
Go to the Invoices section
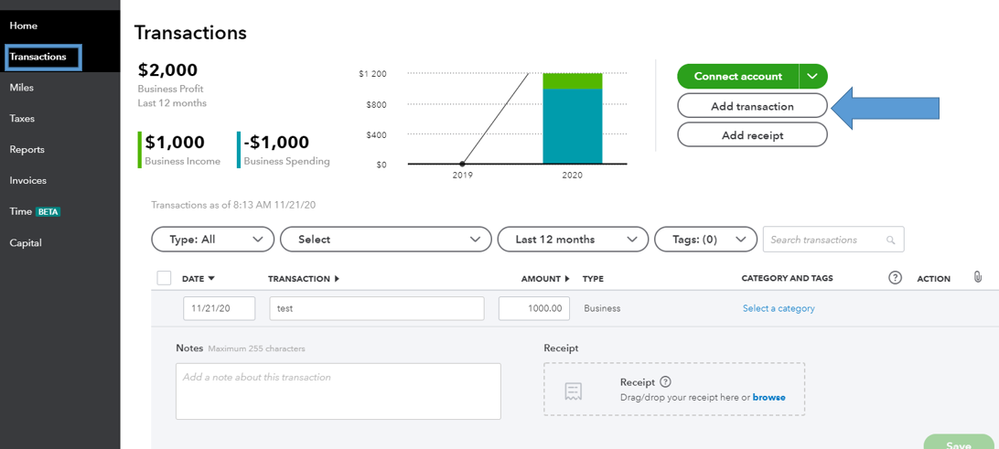tap(28, 181)
